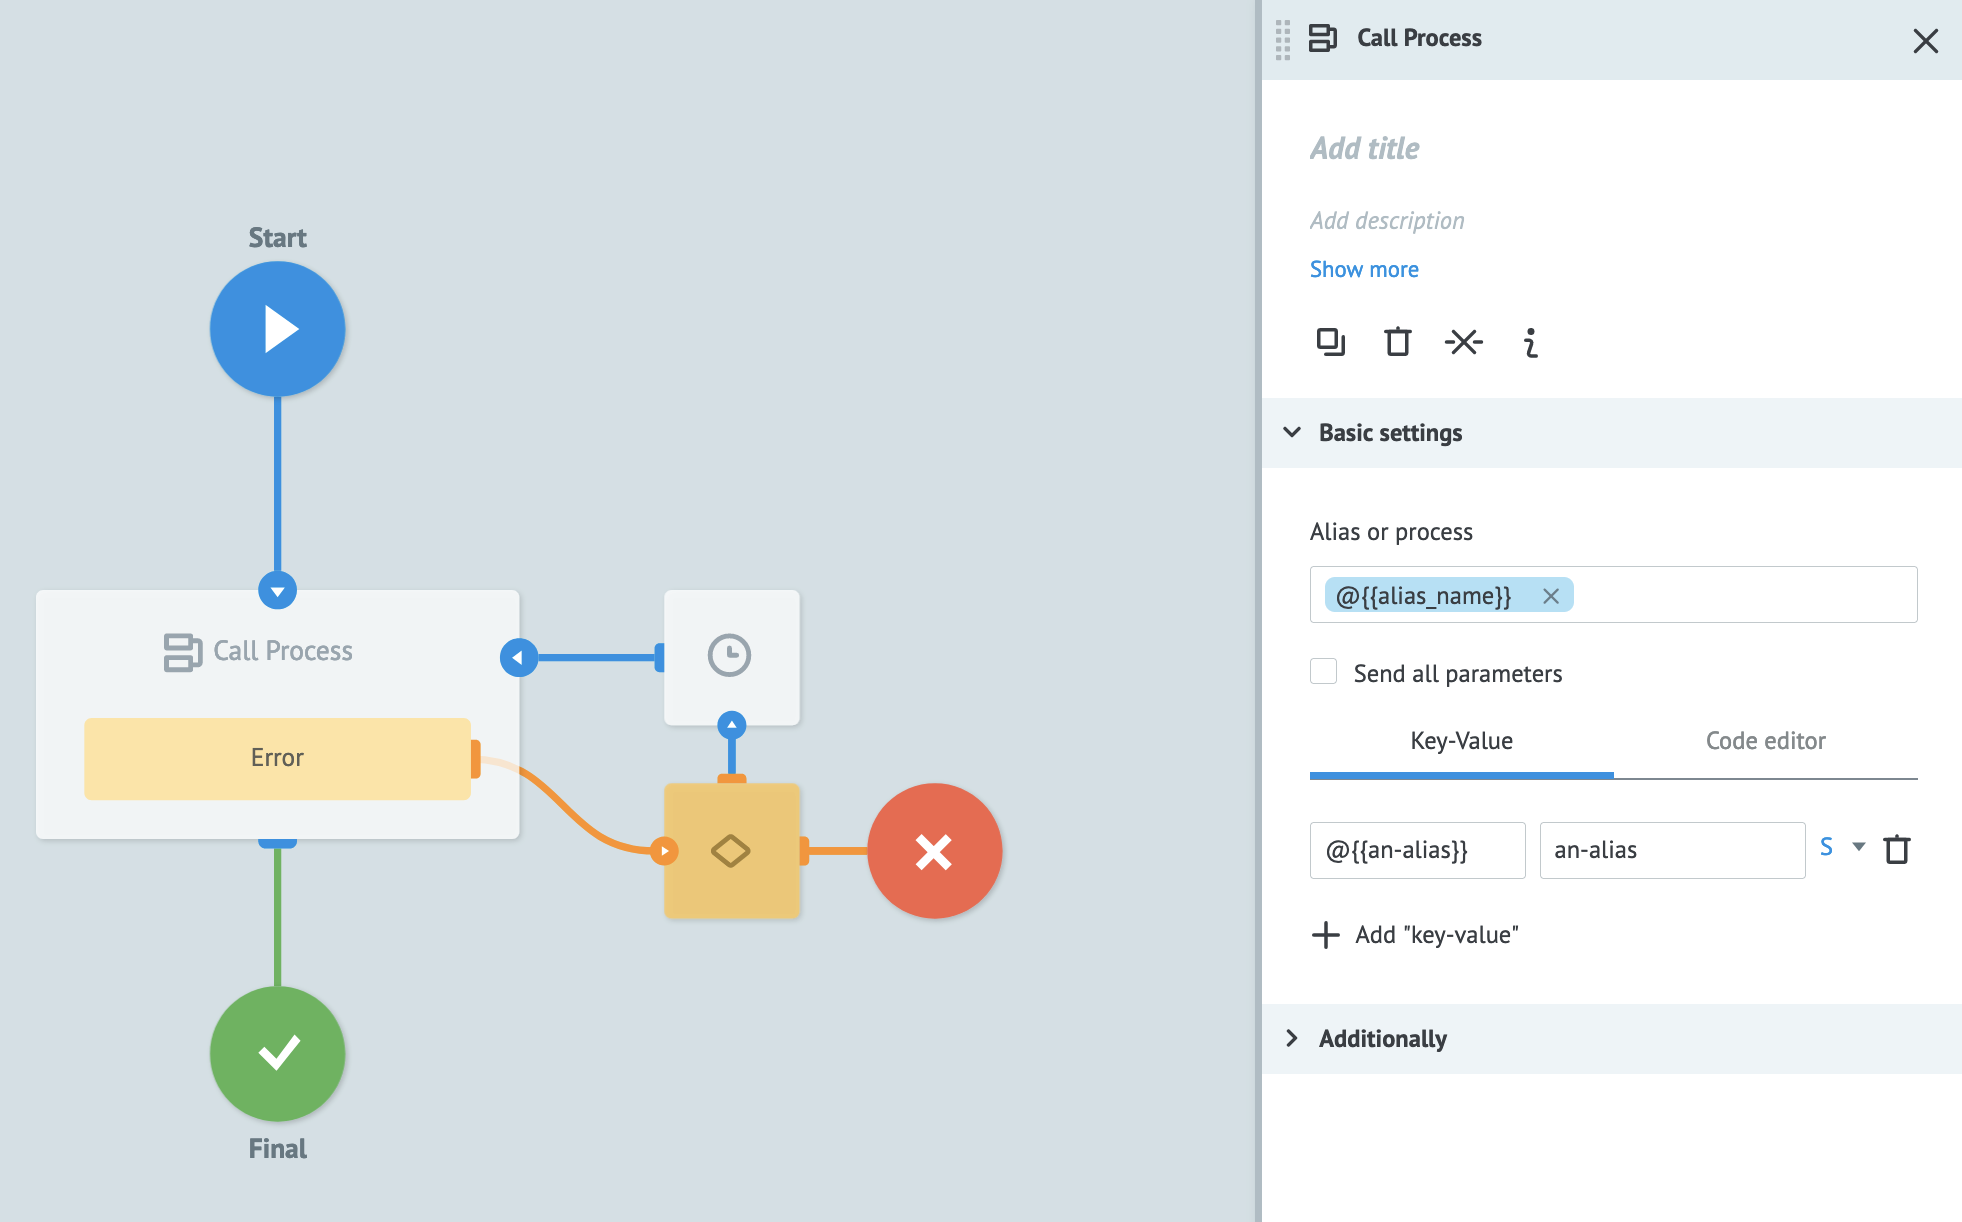Delete the node using the trash icon
The width and height of the screenshot is (1962, 1222).
coord(1396,342)
